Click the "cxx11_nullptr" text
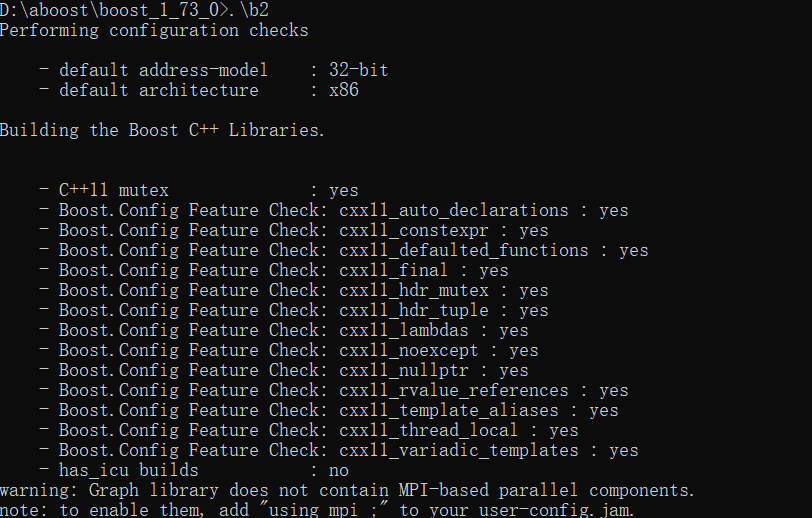The image size is (812, 518). pyautogui.click(x=404, y=370)
